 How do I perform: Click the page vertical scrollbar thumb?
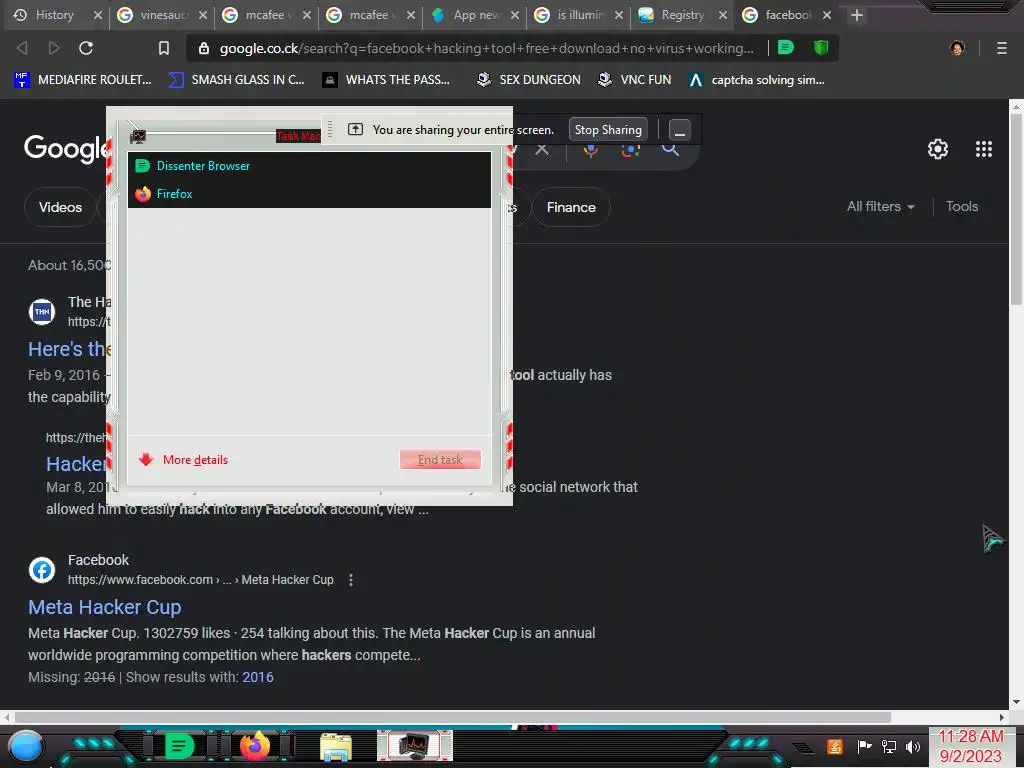coord(1016,209)
